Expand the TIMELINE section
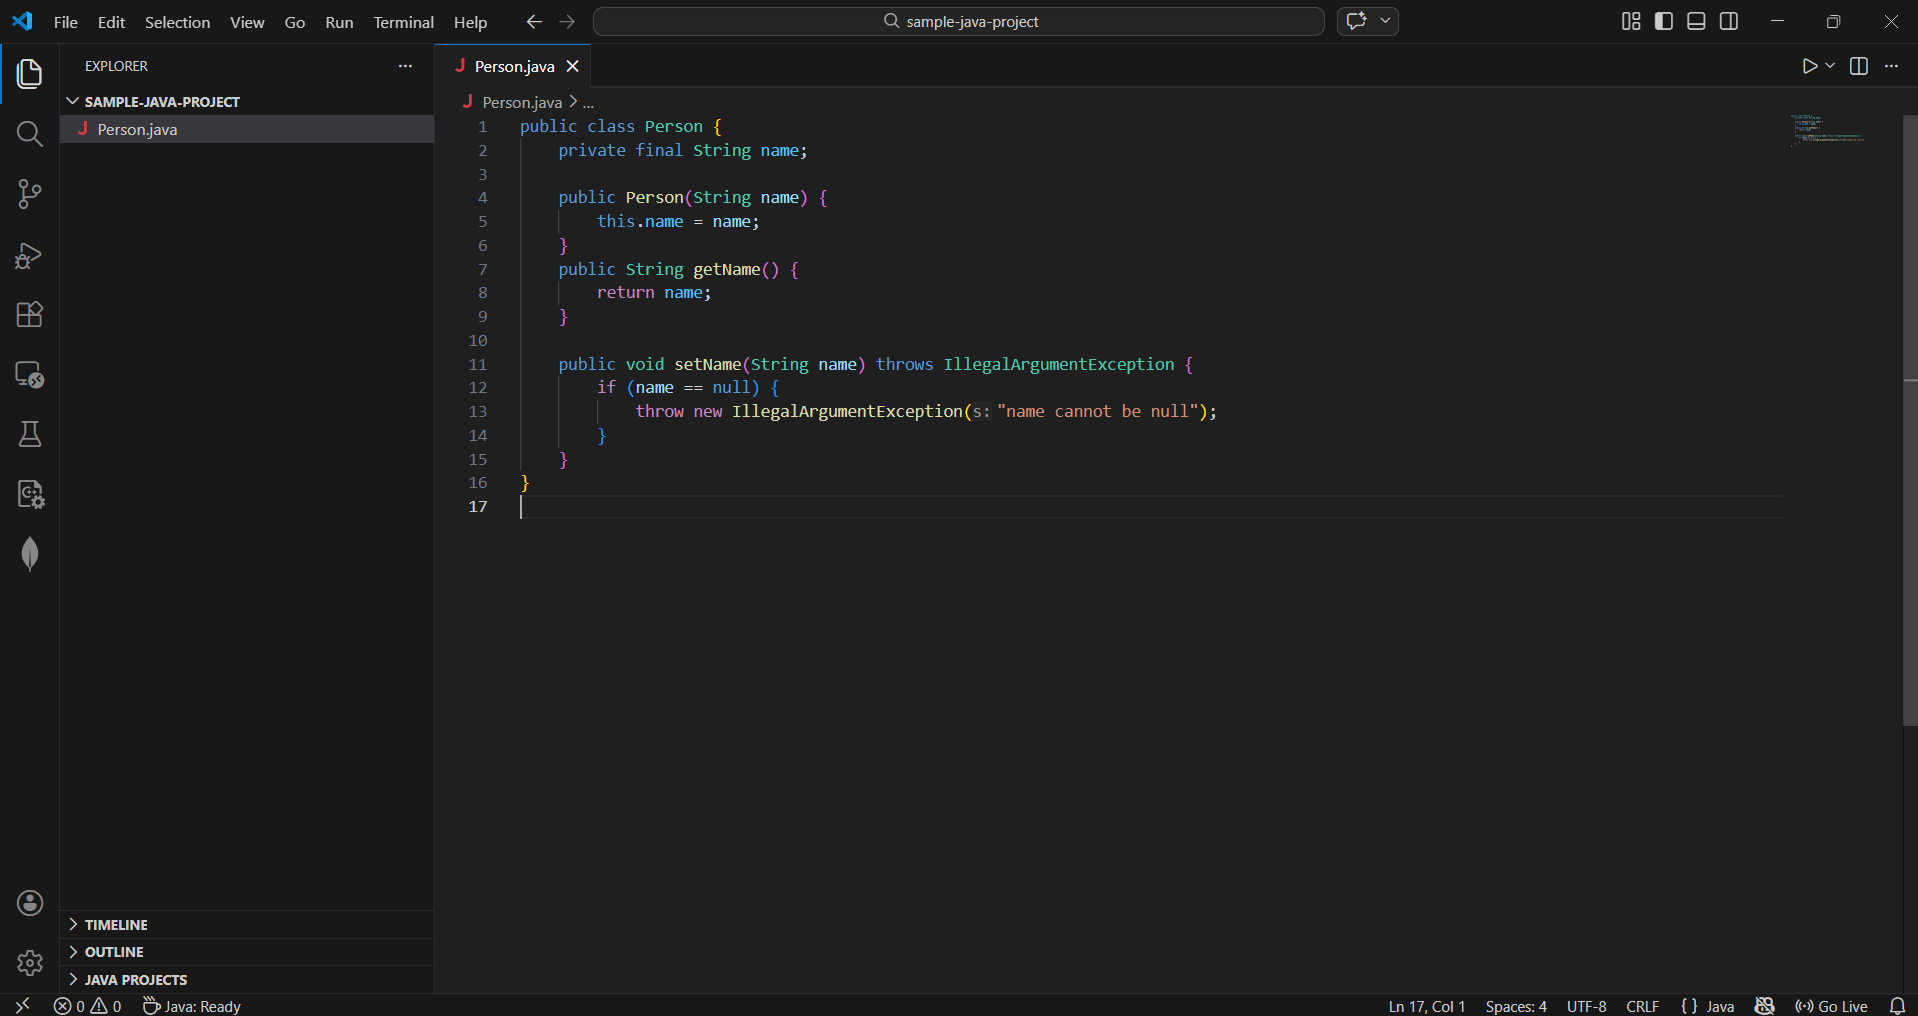The width and height of the screenshot is (1918, 1016). tap(116, 925)
